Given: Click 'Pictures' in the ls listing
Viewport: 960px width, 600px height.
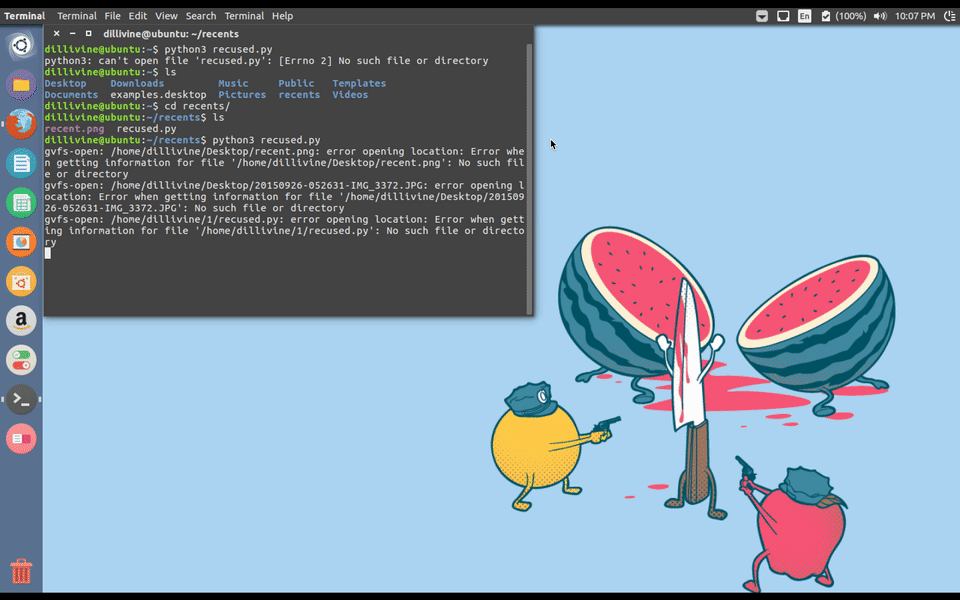Looking at the screenshot, I should 242,95.
